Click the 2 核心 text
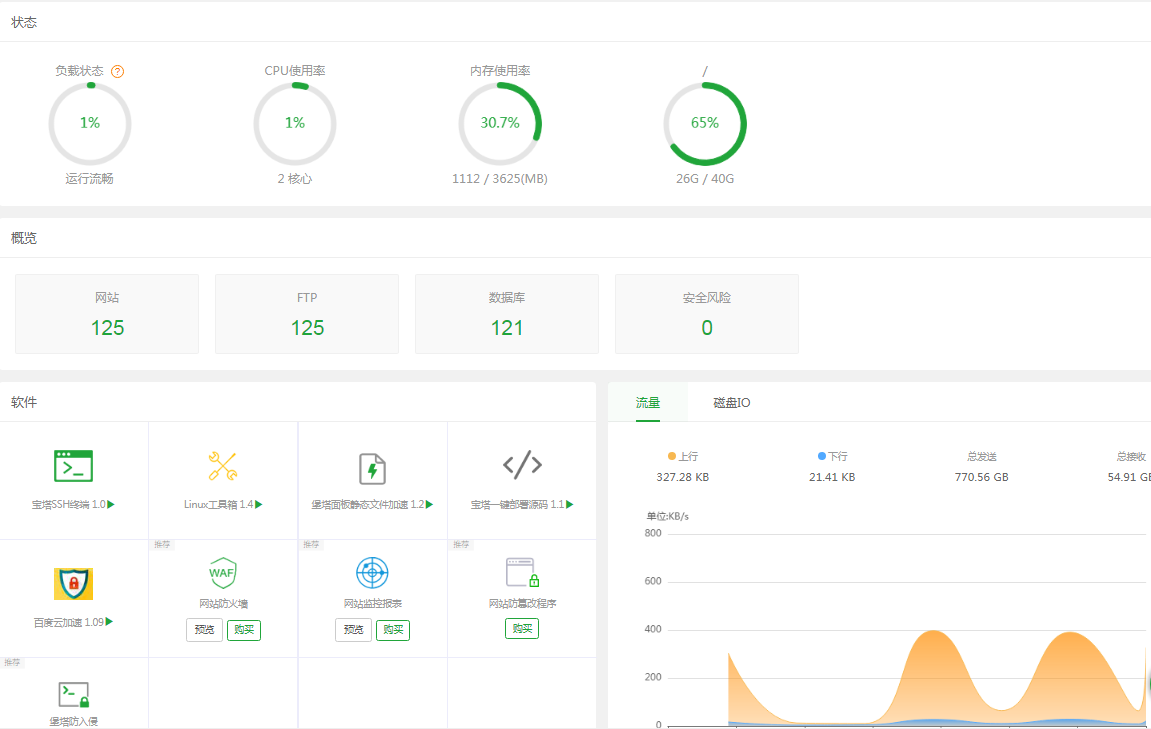This screenshot has height=729, width=1151. (x=295, y=178)
